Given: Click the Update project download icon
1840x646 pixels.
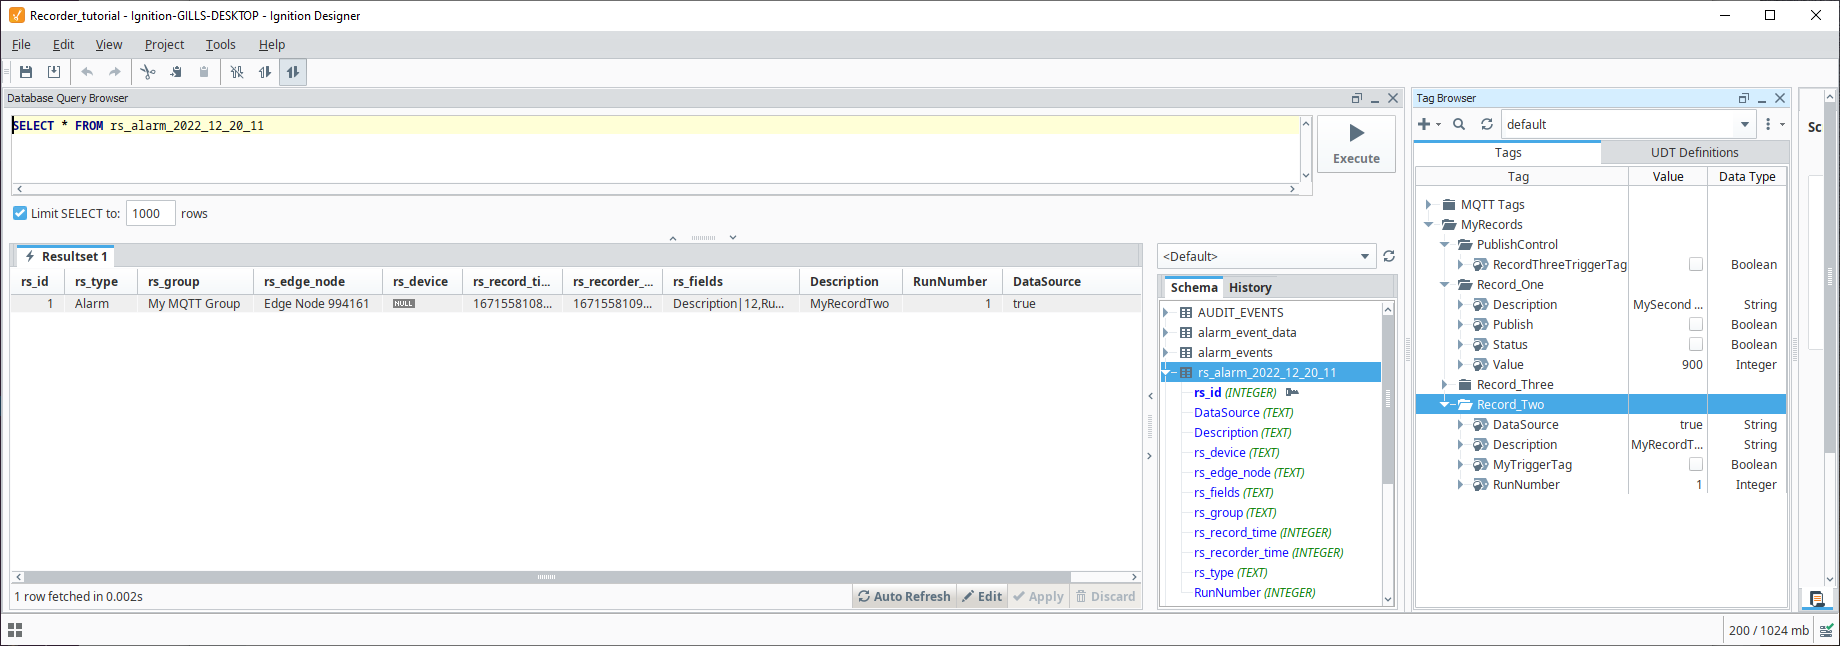Looking at the screenshot, I should click(x=54, y=72).
